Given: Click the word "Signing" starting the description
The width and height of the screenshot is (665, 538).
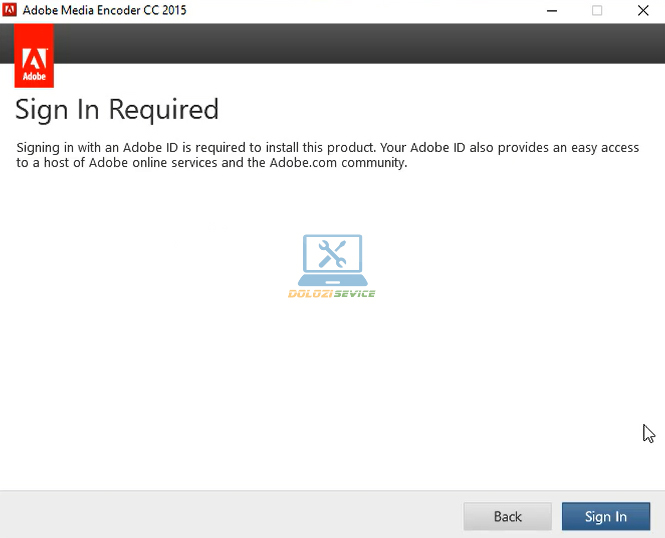Looking at the screenshot, I should tap(41, 148).
